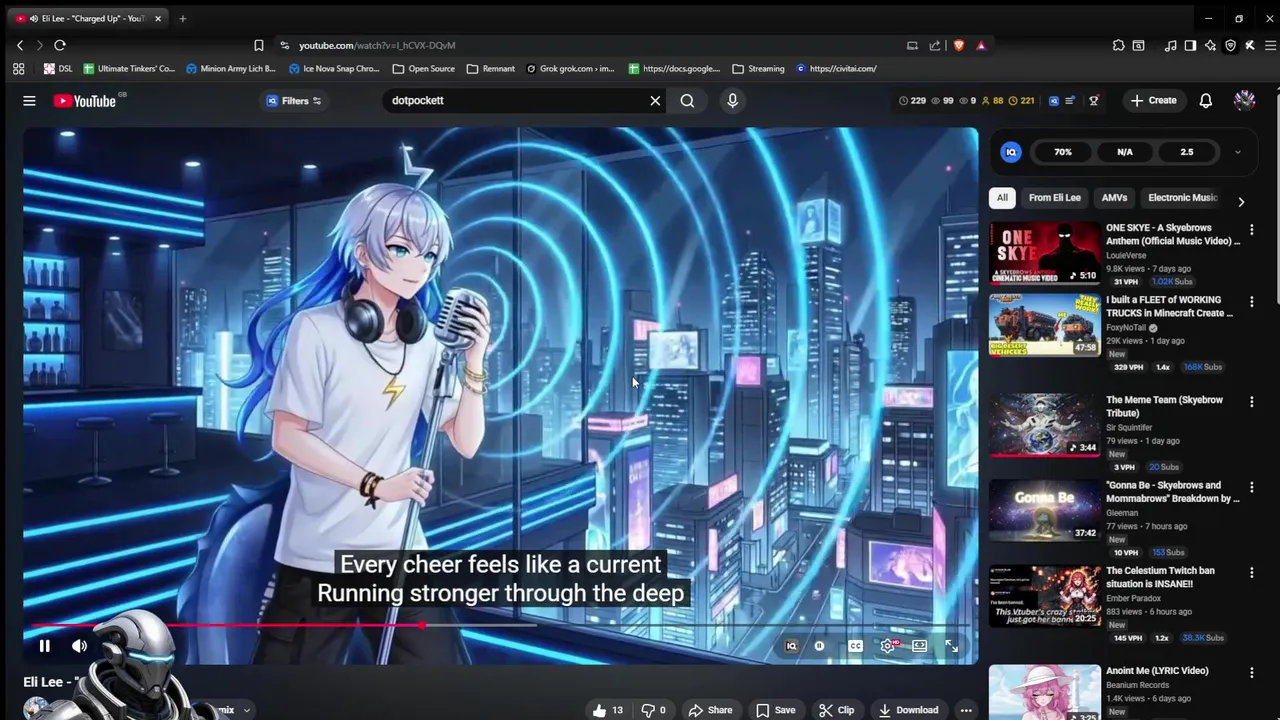Go back in browser history
This screenshot has height=720, width=1280.
tap(20, 45)
